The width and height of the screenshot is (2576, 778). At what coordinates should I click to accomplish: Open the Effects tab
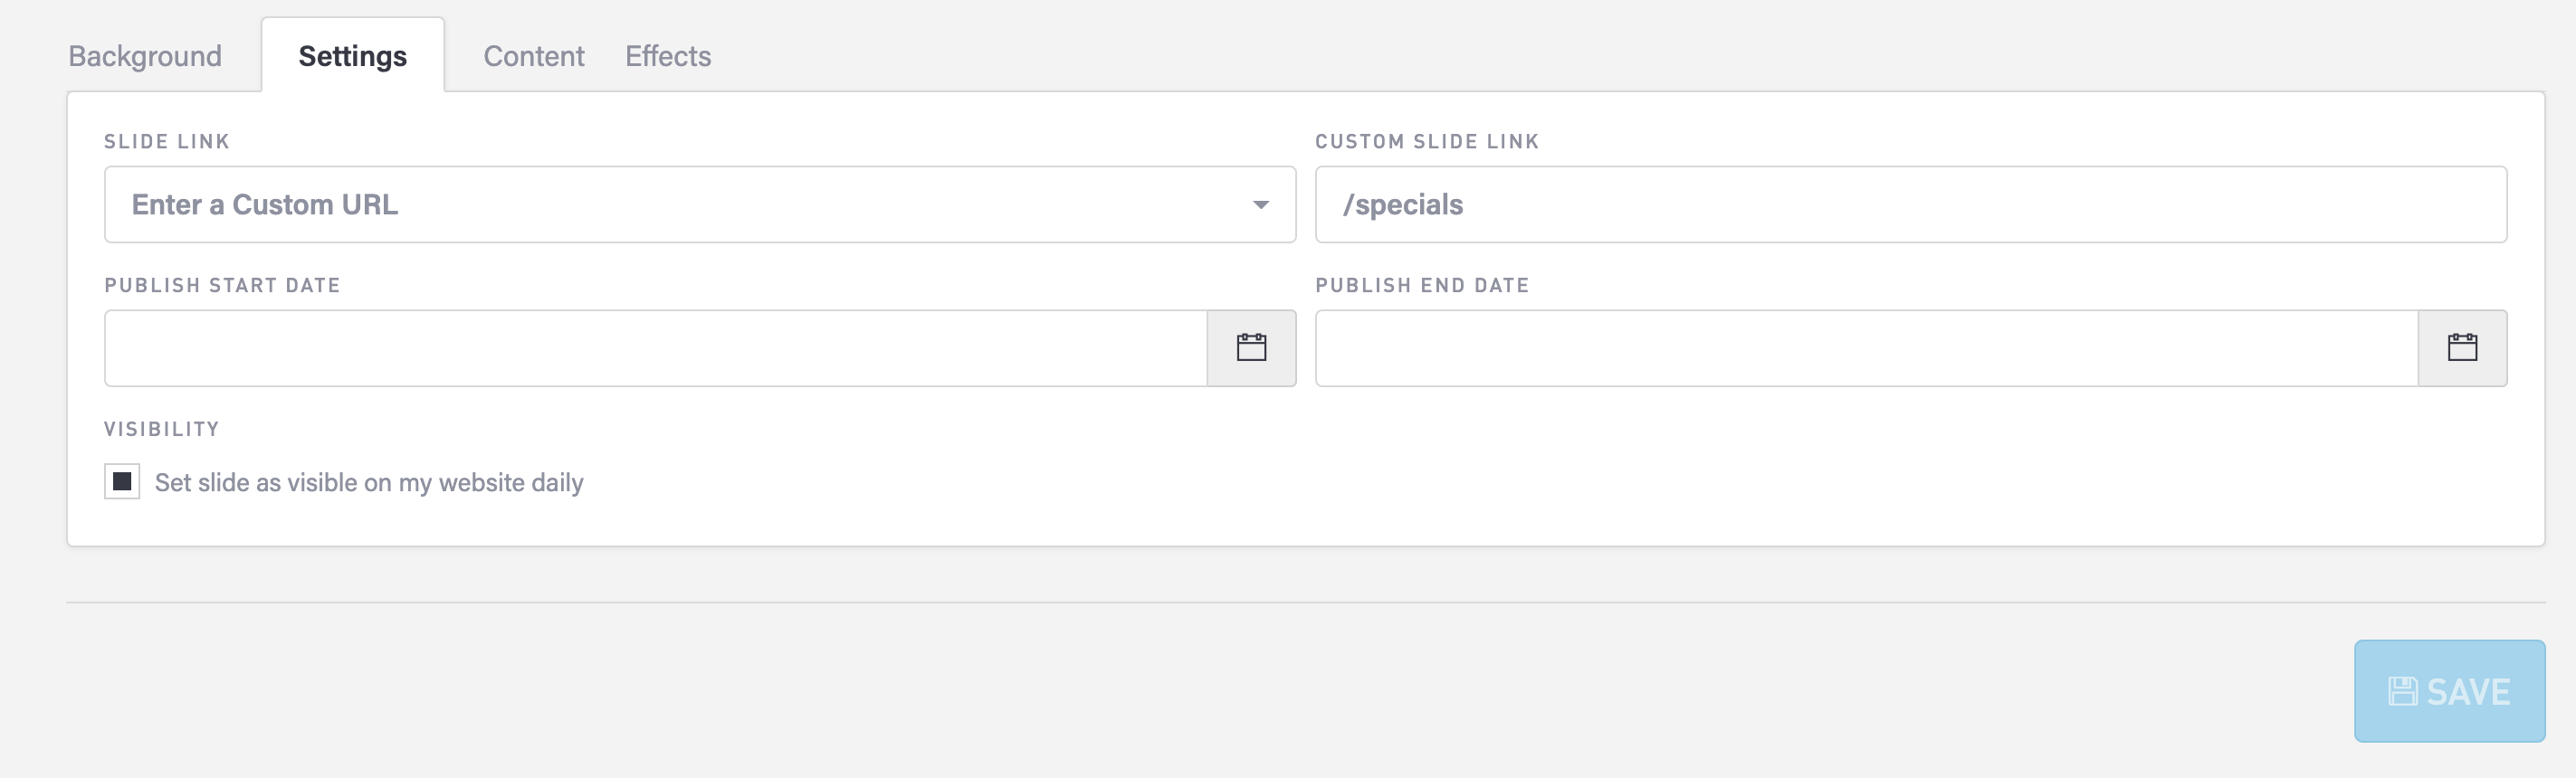point(668,56)
